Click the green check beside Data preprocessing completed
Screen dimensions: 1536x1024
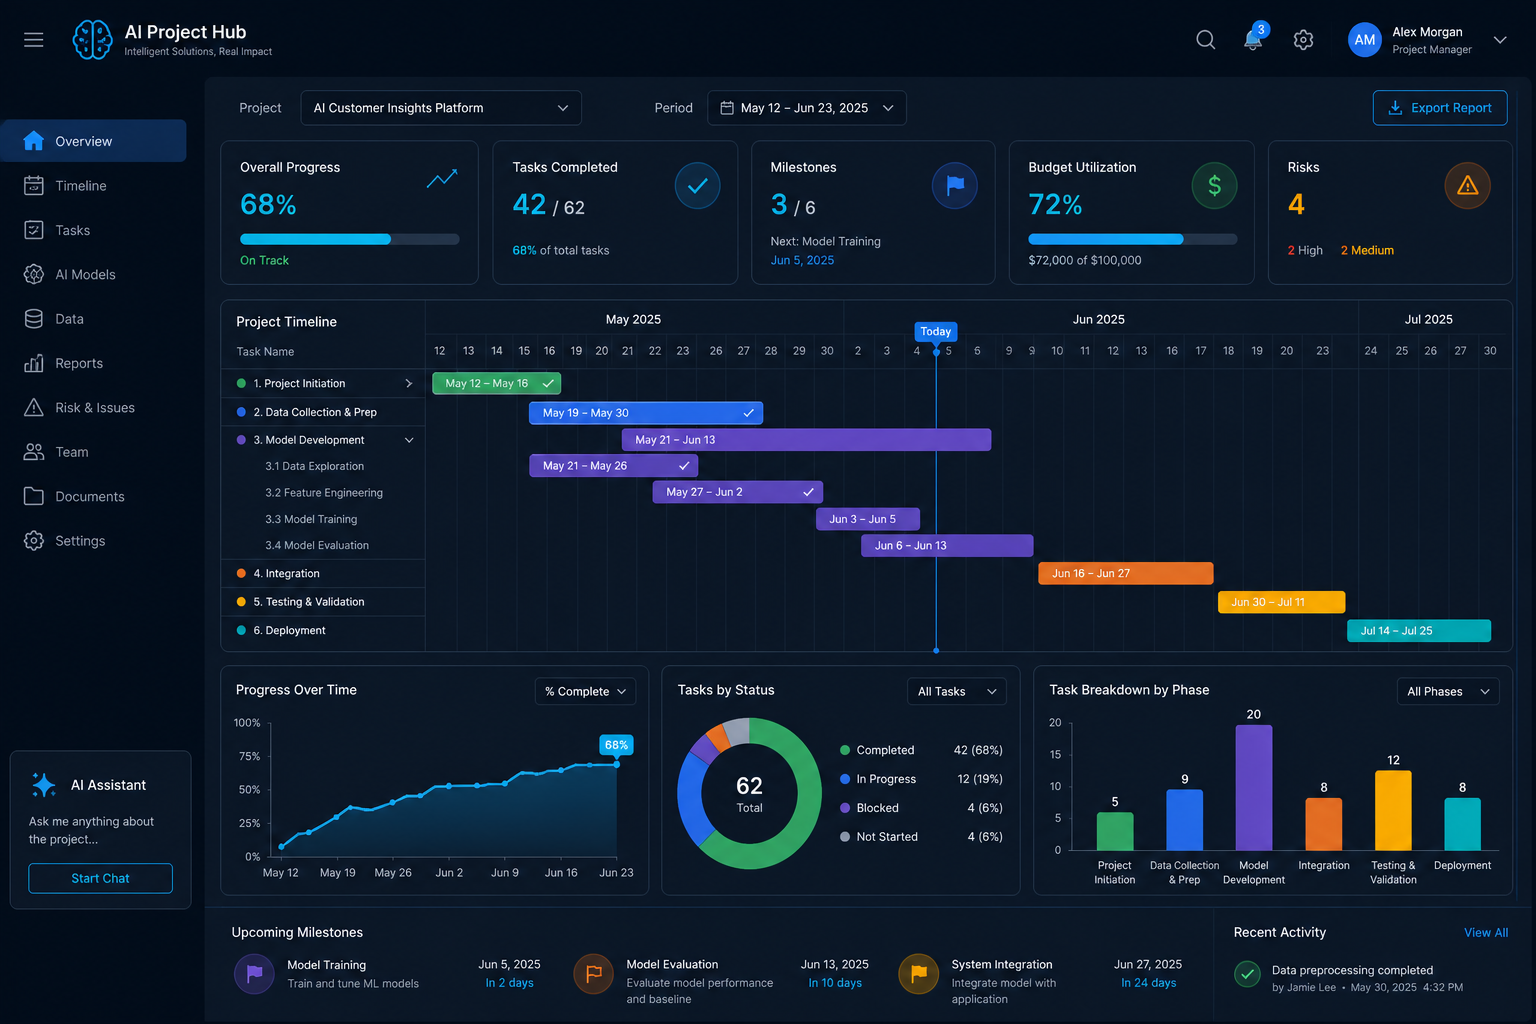[x=1247, y=974]
